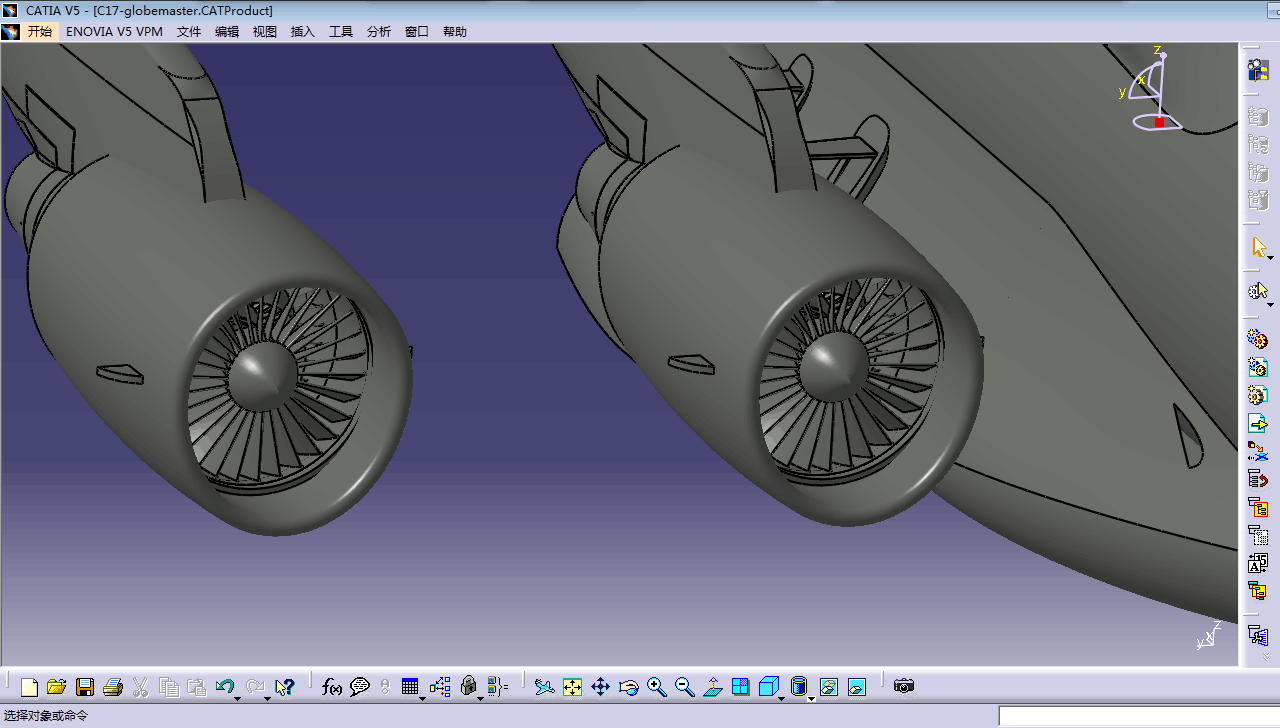Take a snapshot with the camera icon
Screen dimensions: 1280x728
click(904, 686)
